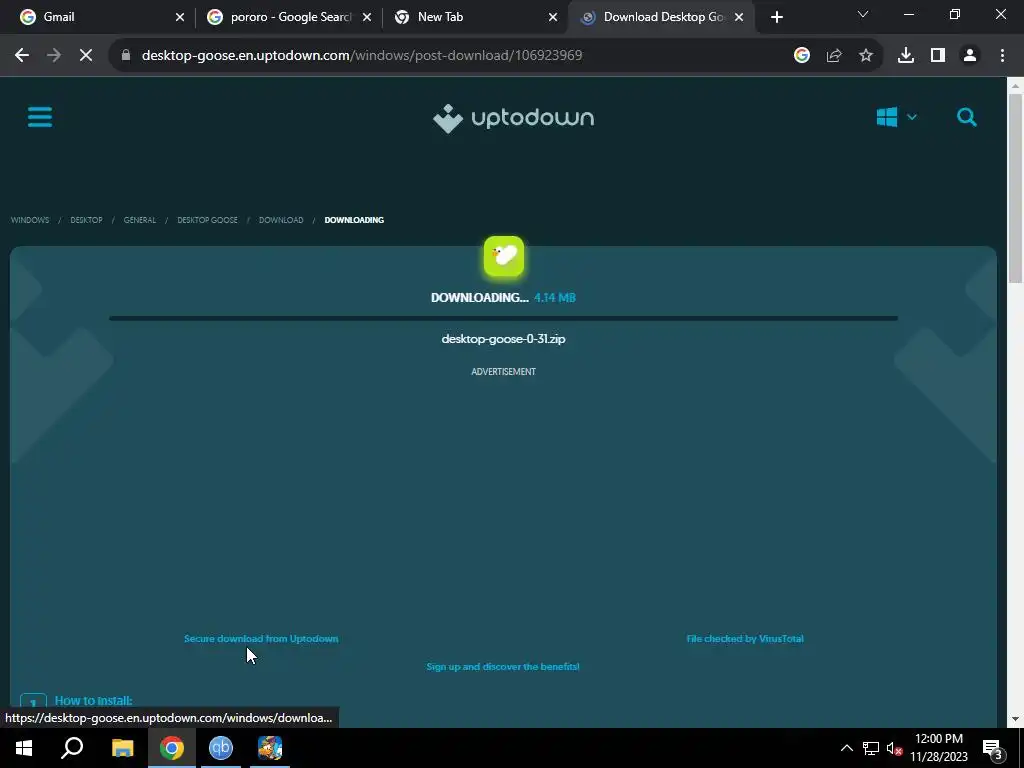Click the Google icon in address bar
Viewport: 1024px width, 768px height.
[x=802, y=56]
